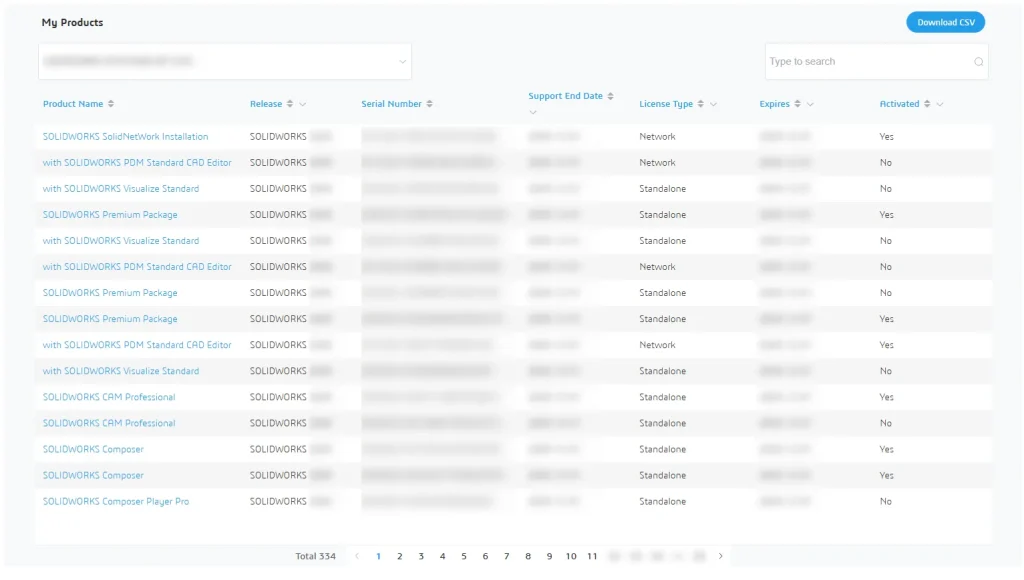Open the activated PDM Standard CAD Editor link

pyautogui.click(x=137, y=345)
